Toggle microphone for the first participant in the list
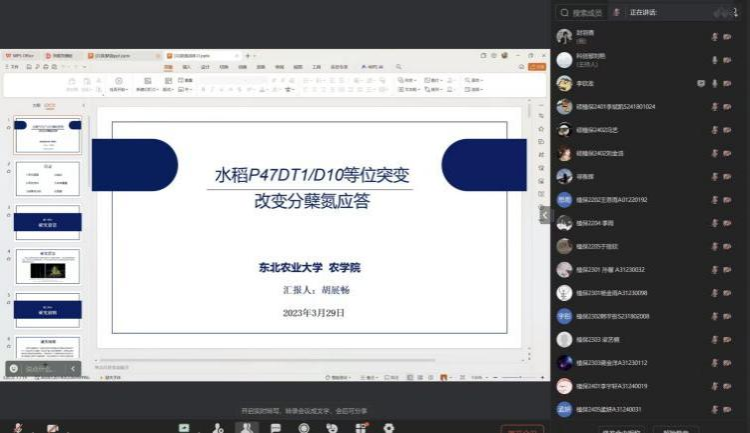Screen dimensions: 750x433 (714, 36)
